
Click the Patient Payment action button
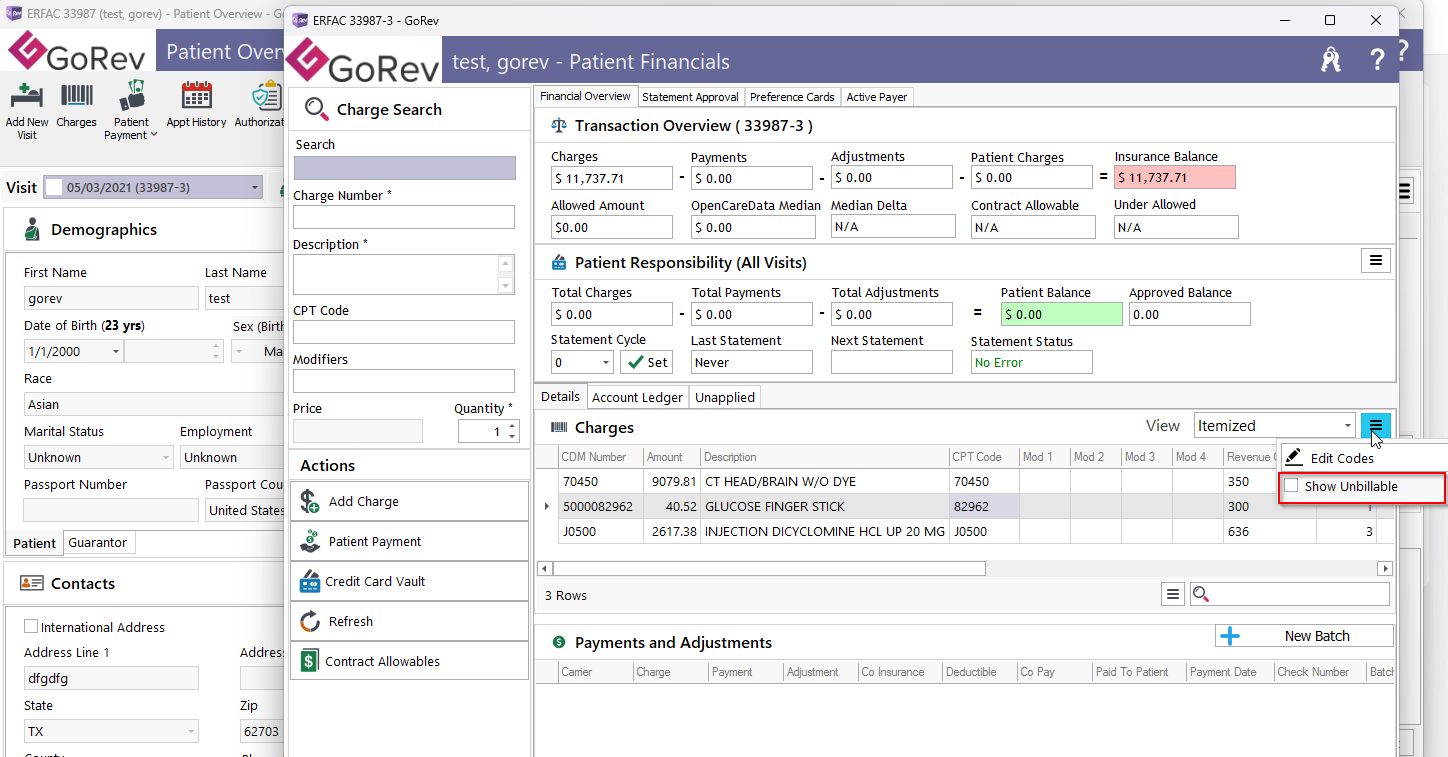pos(409,541)
